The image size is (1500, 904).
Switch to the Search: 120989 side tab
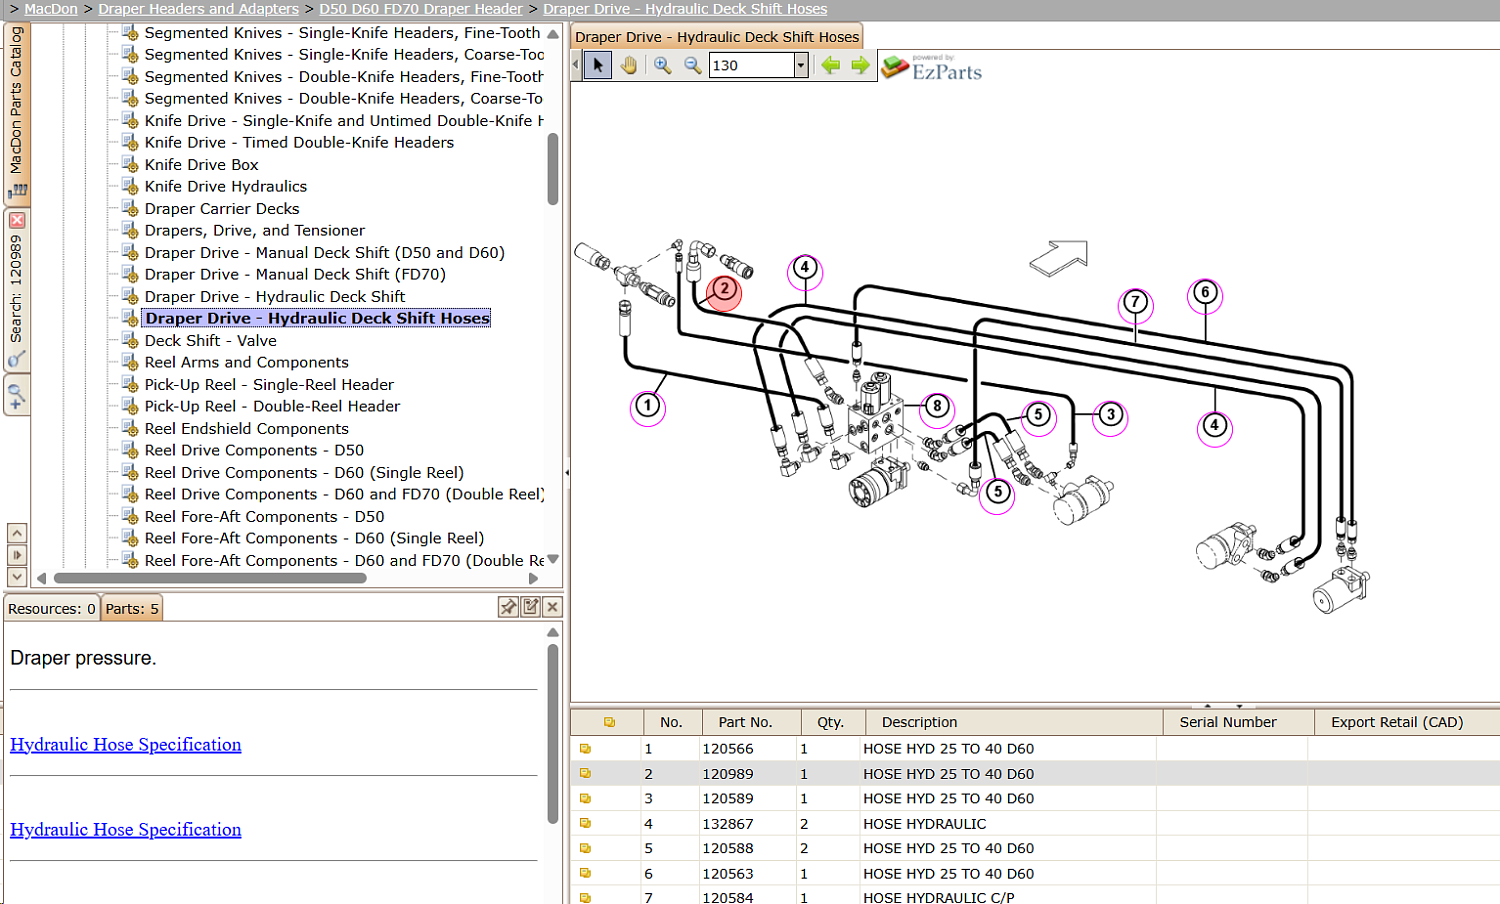[x=16, y=290]
